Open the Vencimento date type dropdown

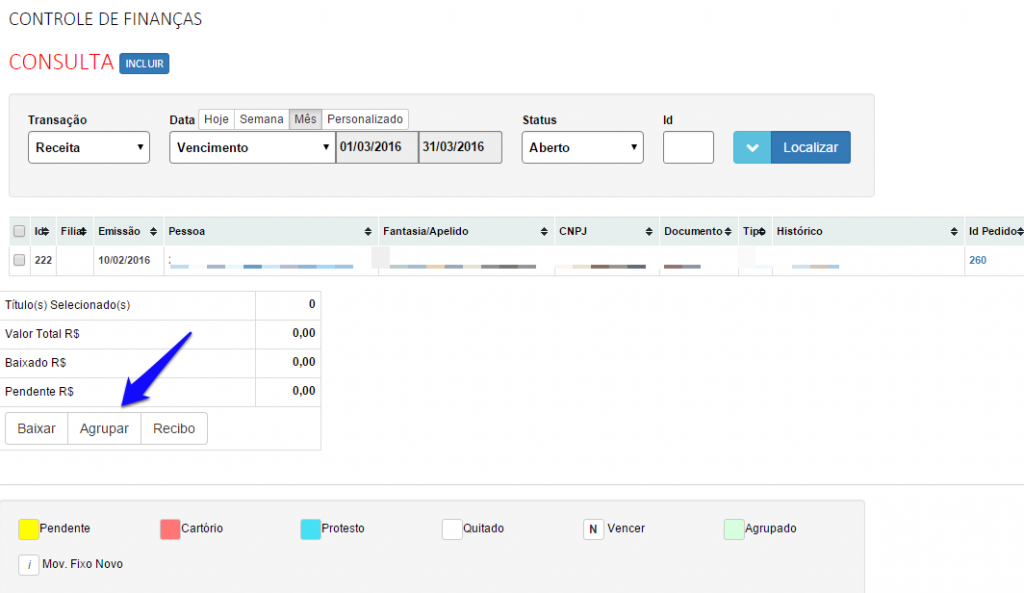pos(251,147)
